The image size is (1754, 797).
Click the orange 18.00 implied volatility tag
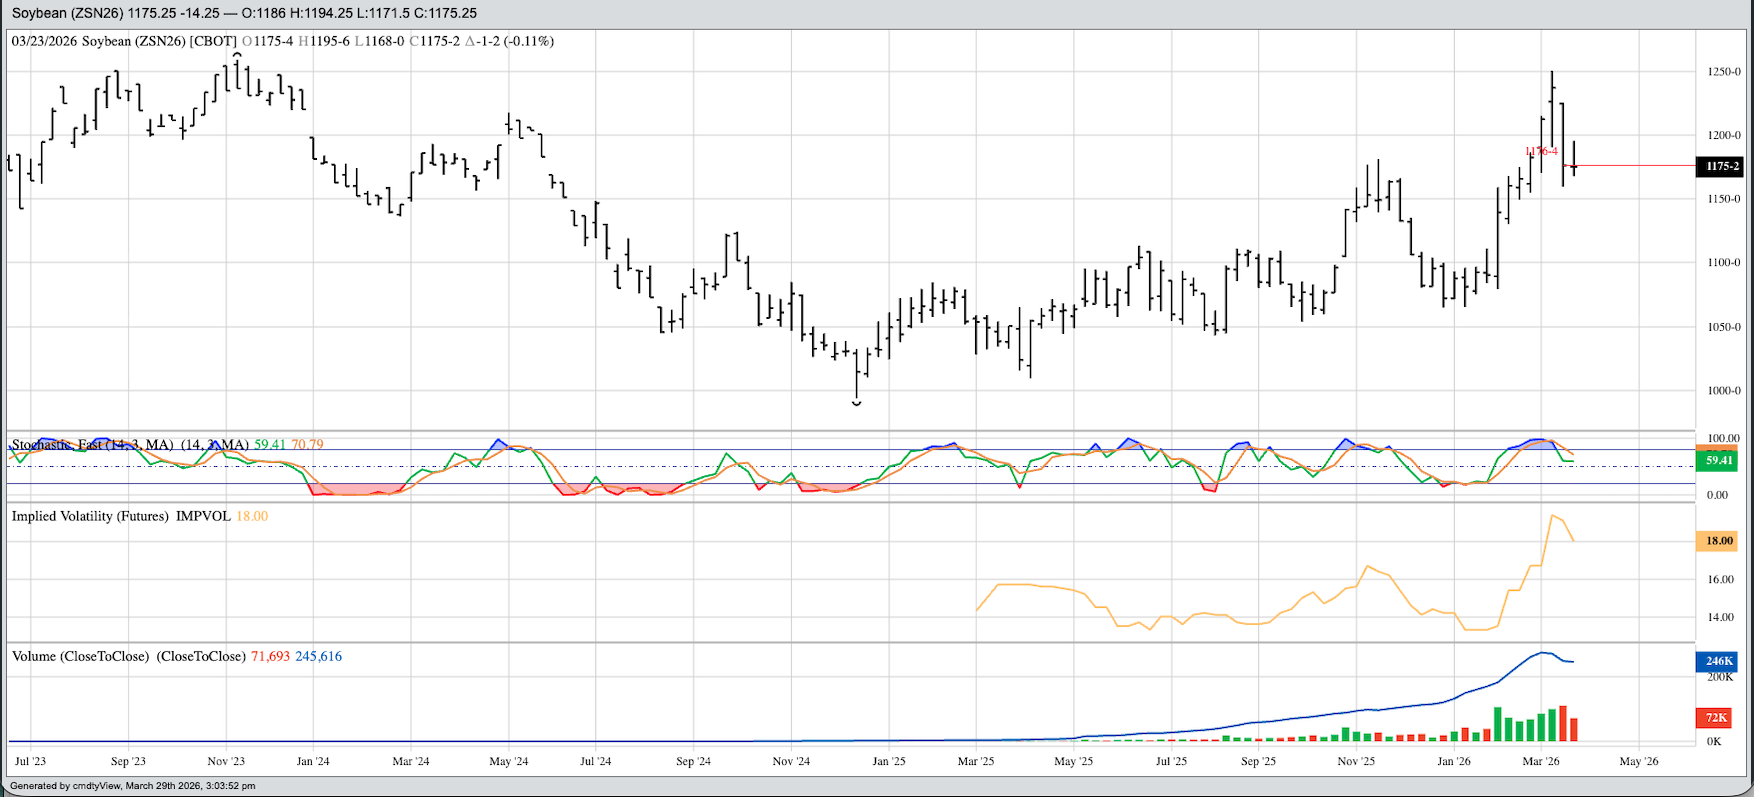point(1719,541)
